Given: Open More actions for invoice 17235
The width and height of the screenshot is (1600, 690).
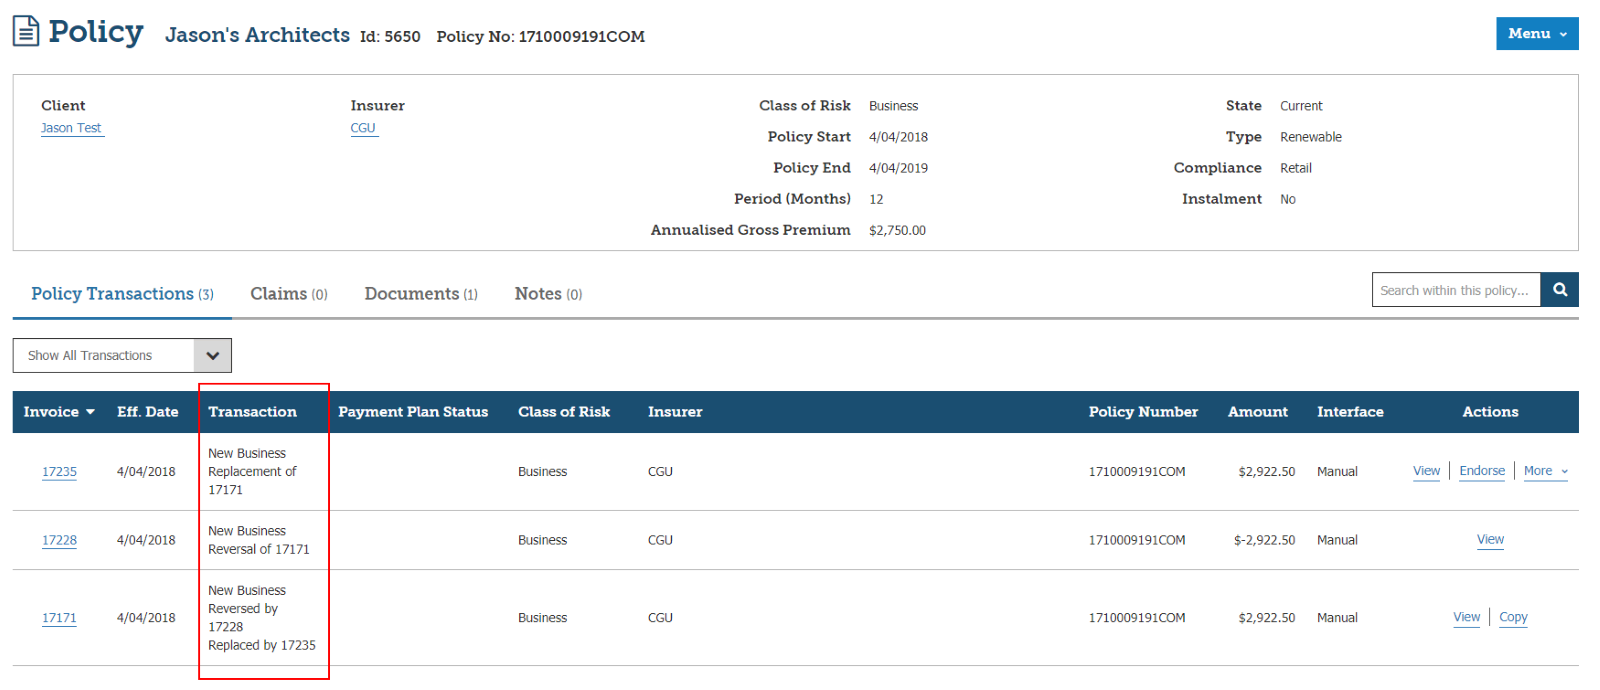Looking at the screenshot, I should click(x=1545, y=471).
